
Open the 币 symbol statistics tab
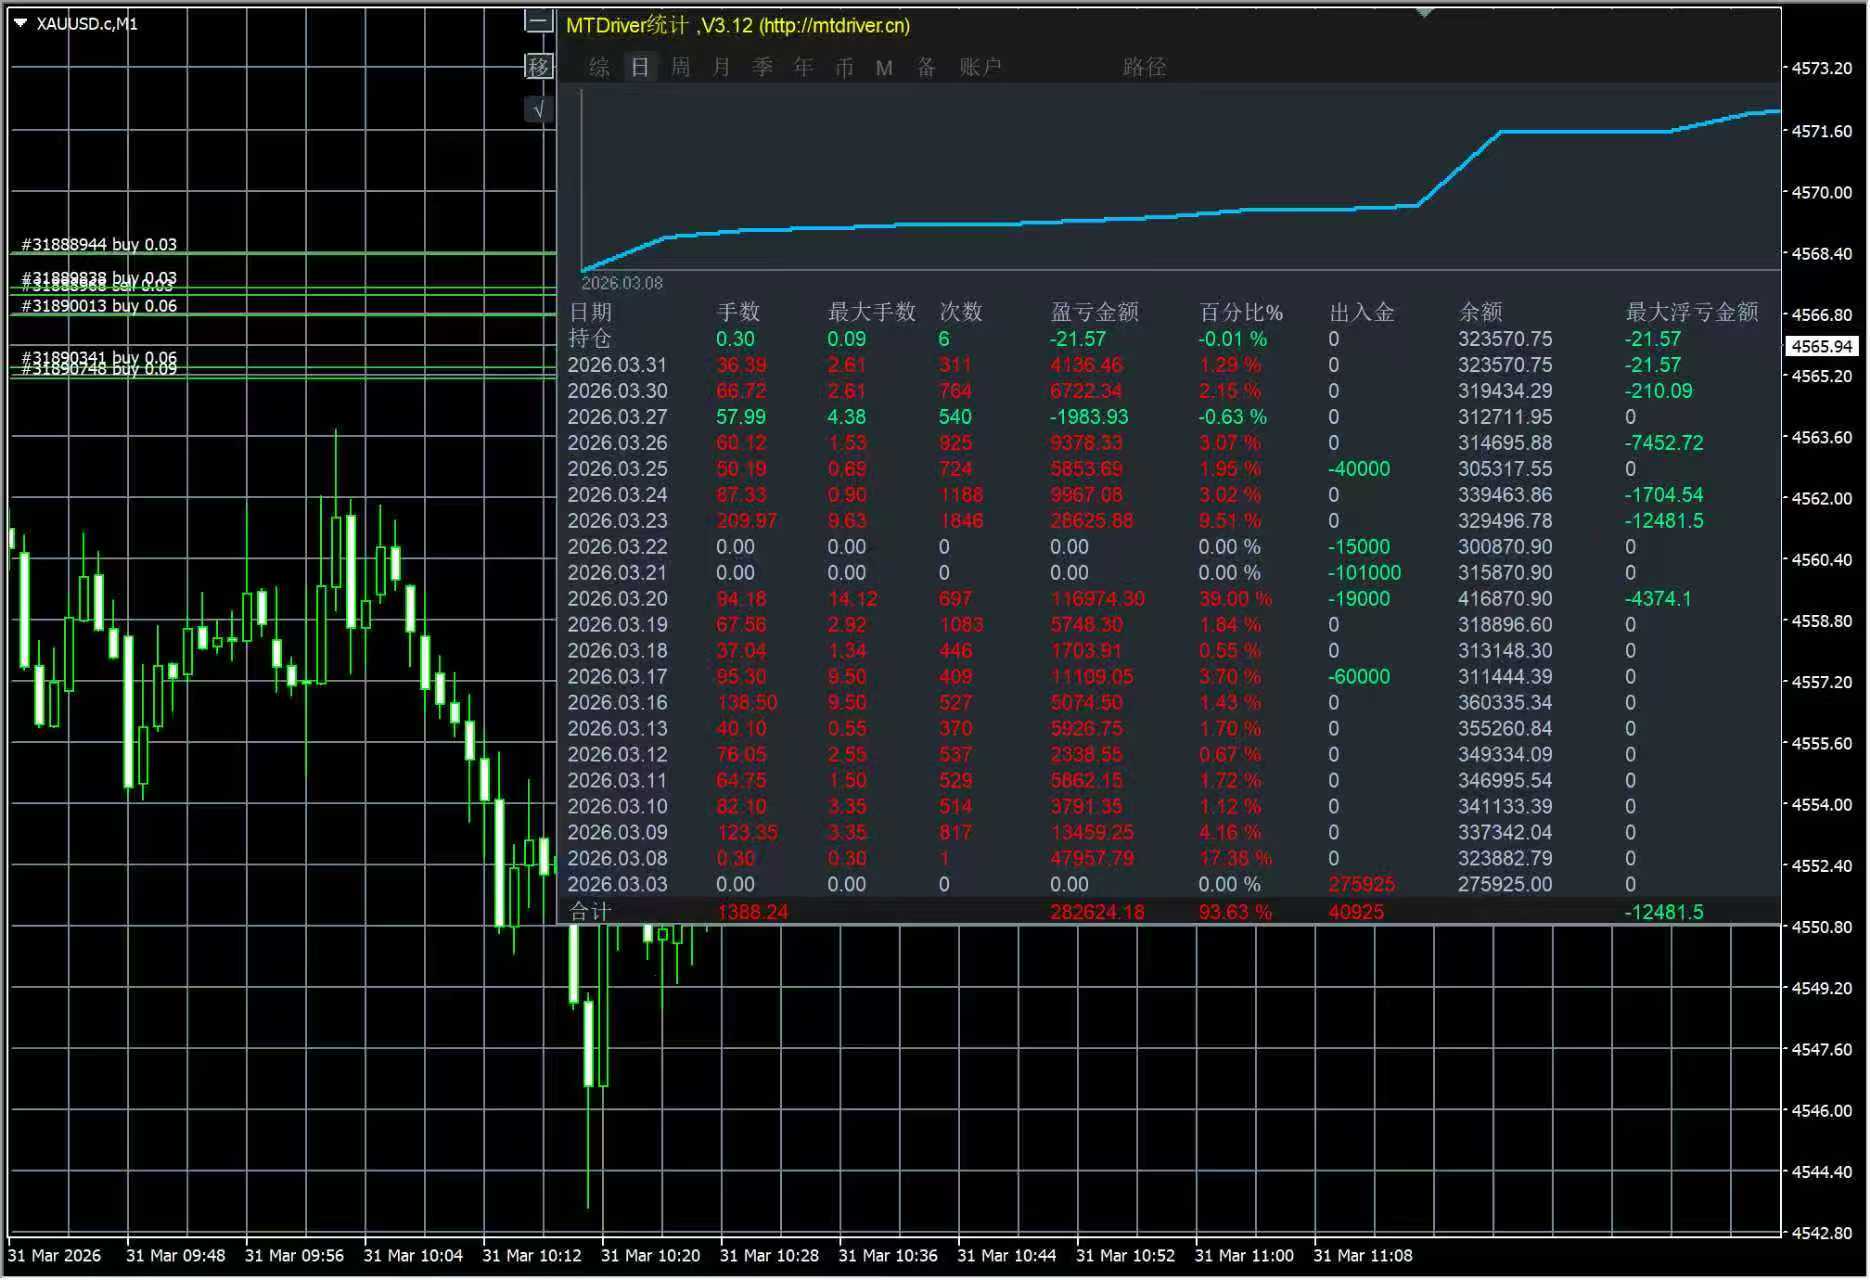[845, 67]
